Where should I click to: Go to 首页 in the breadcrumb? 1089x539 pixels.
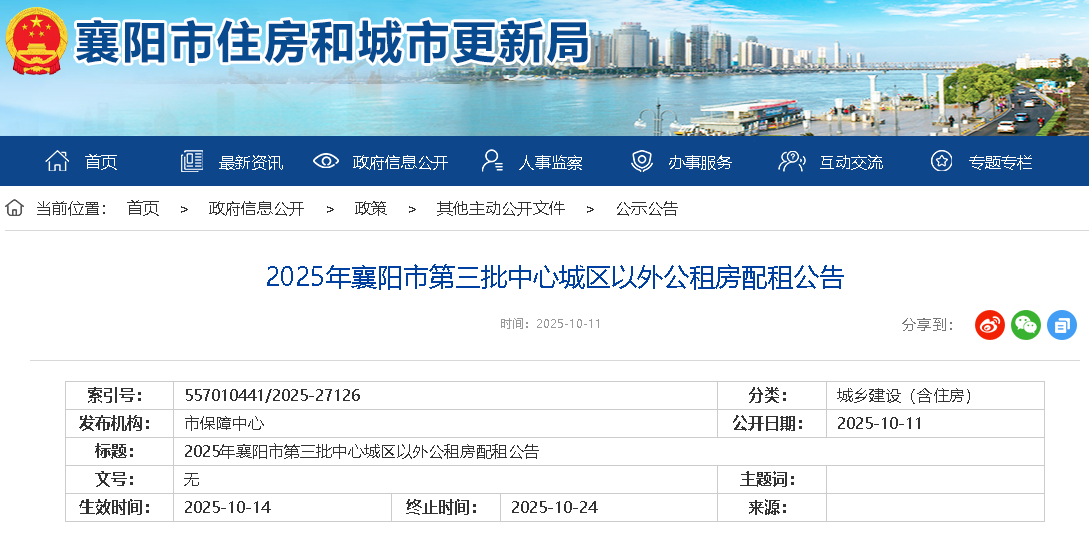coord(142,209)
